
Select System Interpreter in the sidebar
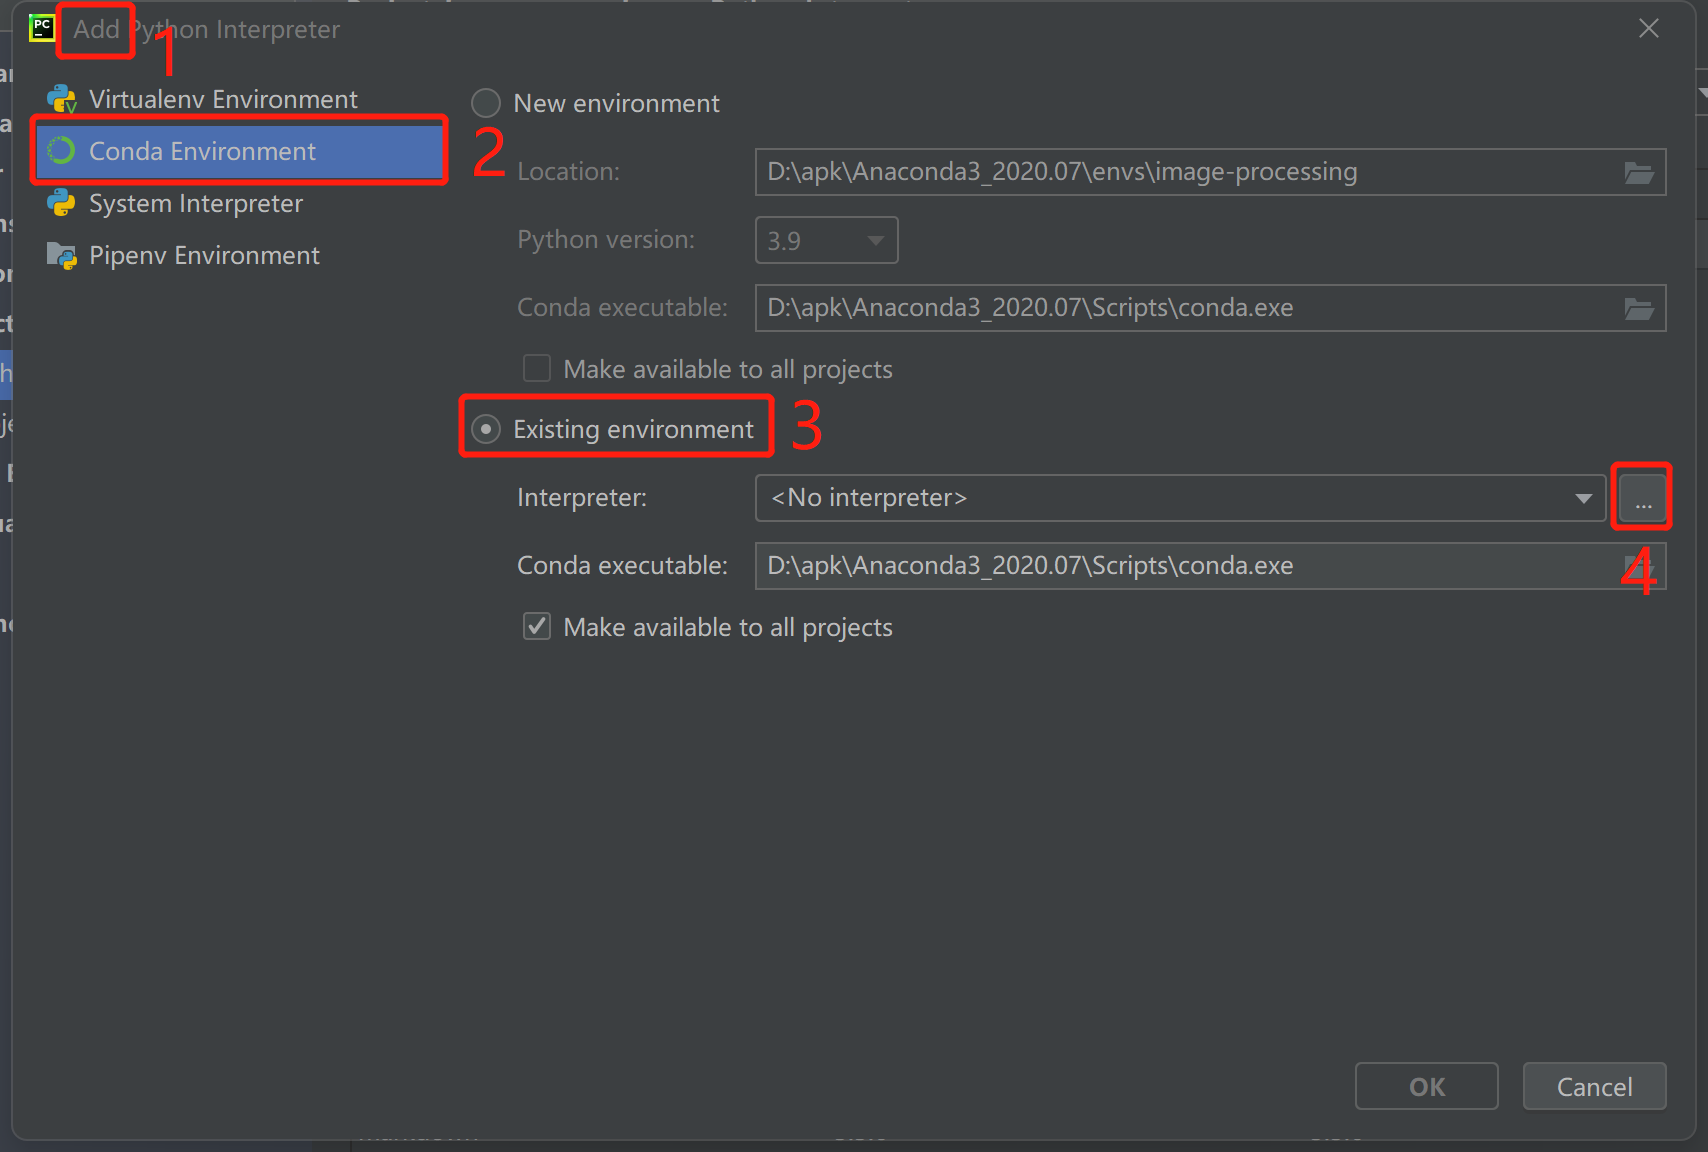pos(240,203)
